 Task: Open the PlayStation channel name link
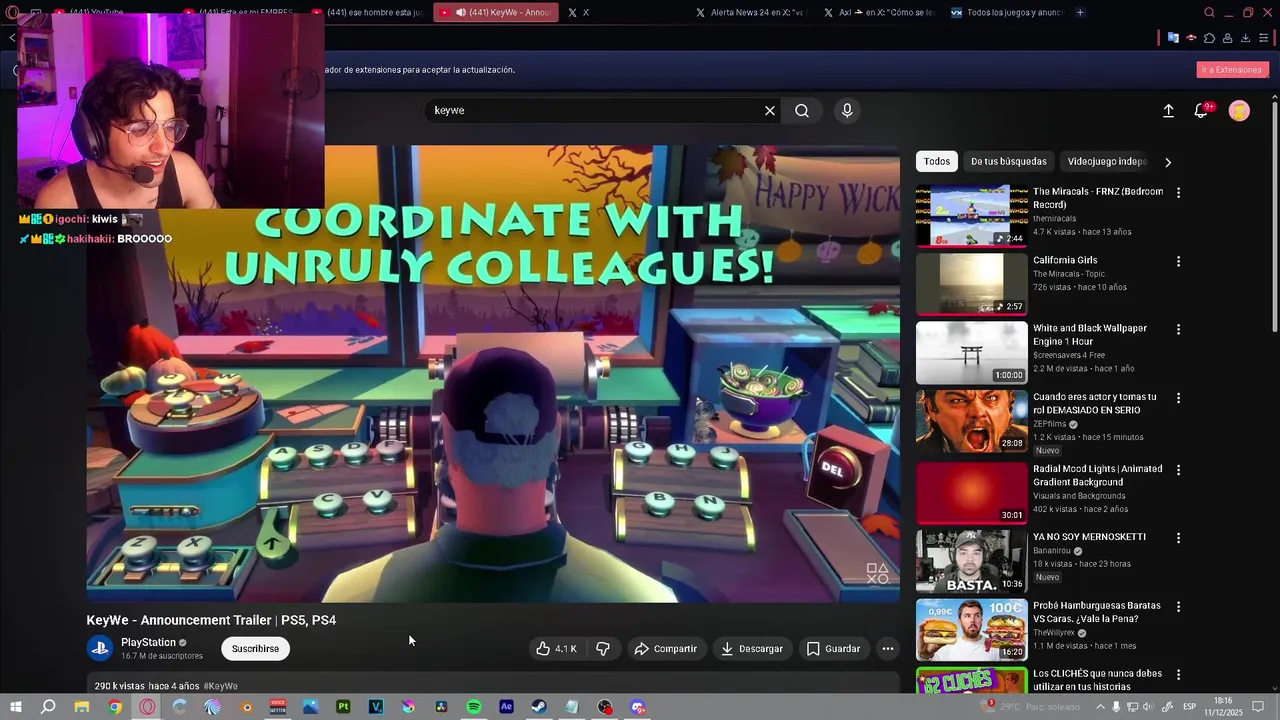pos(148,643)
